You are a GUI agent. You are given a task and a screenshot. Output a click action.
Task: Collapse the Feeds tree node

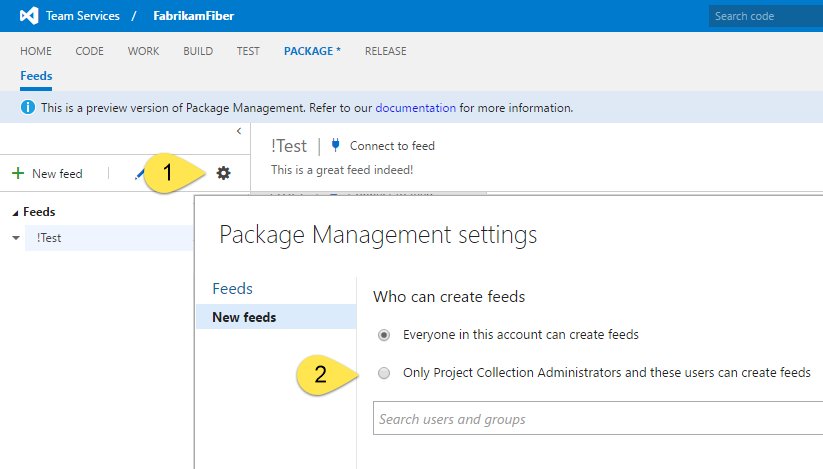(15, 212)
